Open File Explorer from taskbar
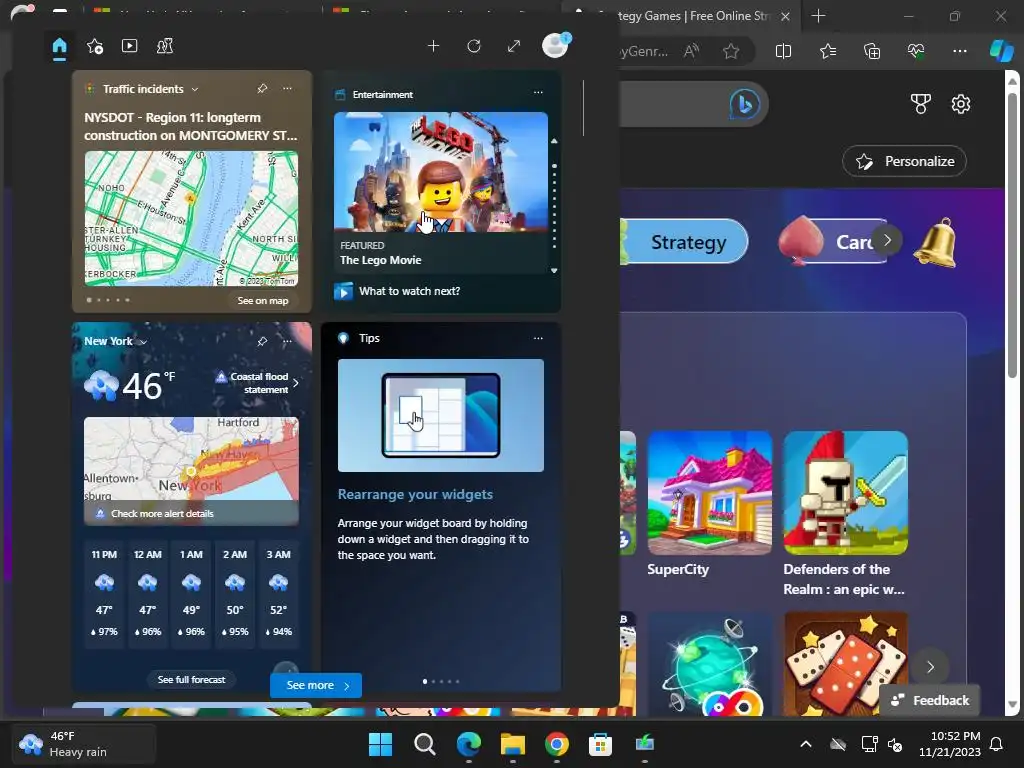 click(x=513, y=744)
